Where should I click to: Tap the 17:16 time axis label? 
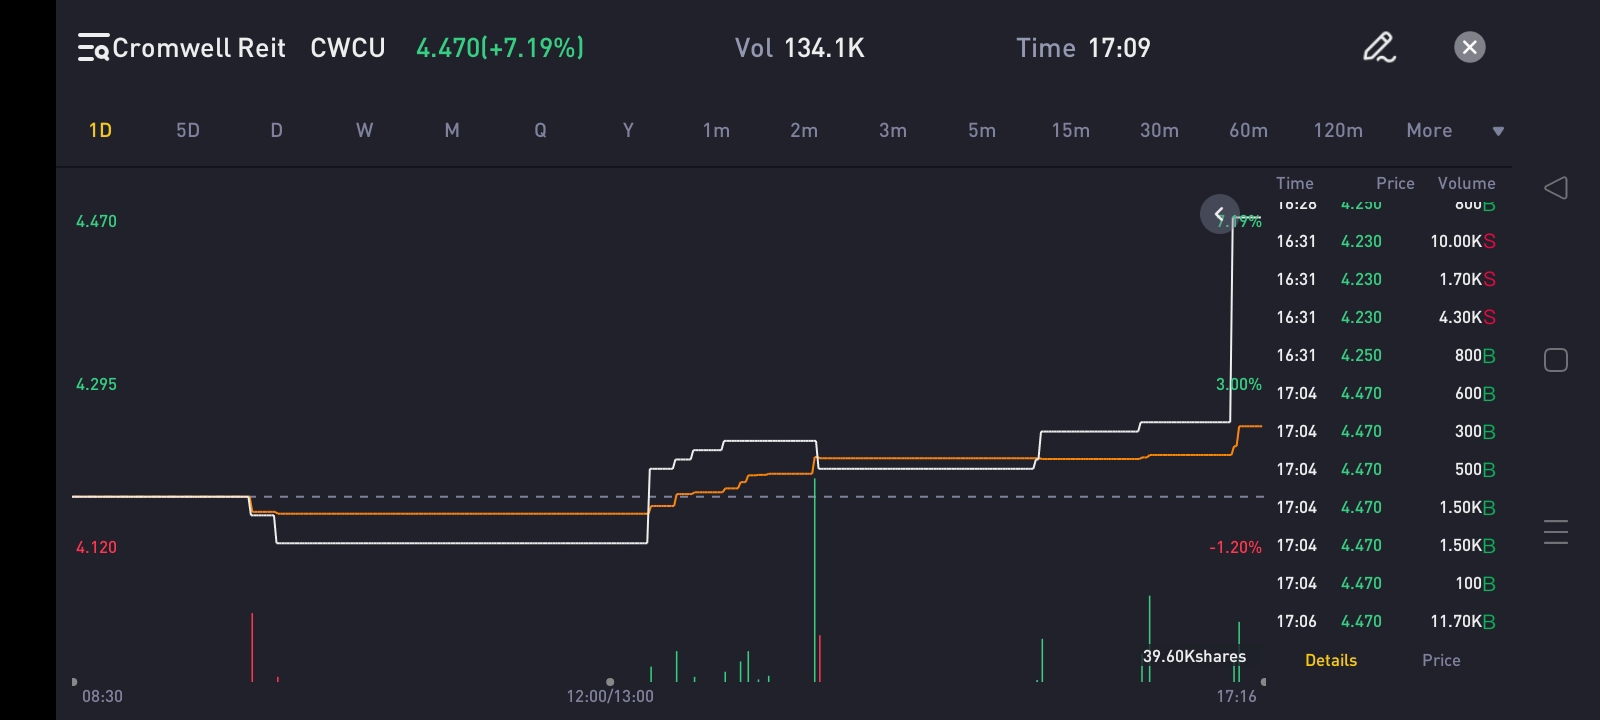coord(1236,696)
